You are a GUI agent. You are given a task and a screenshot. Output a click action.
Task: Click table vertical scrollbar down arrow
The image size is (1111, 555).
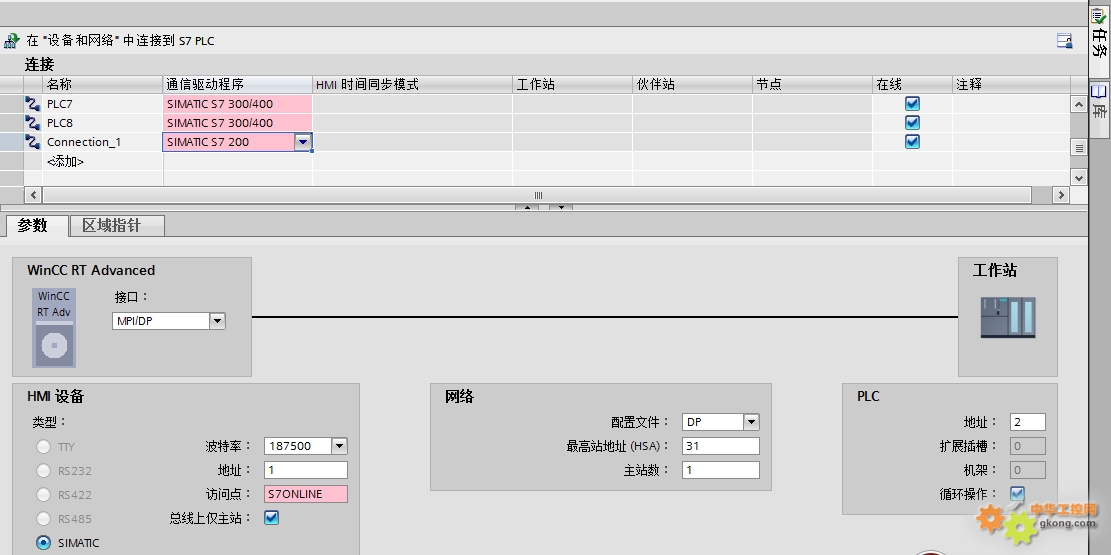tap(1078, 177)
